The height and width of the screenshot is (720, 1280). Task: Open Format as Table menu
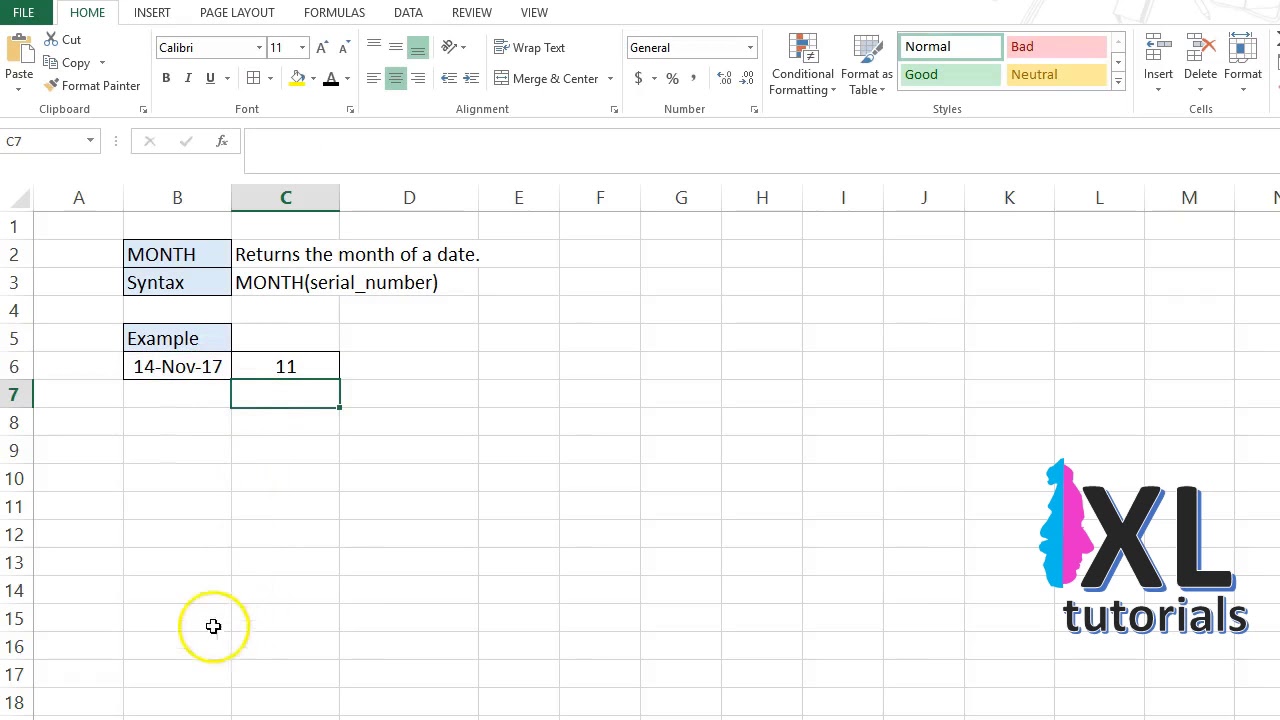click(x=866, y=65)
